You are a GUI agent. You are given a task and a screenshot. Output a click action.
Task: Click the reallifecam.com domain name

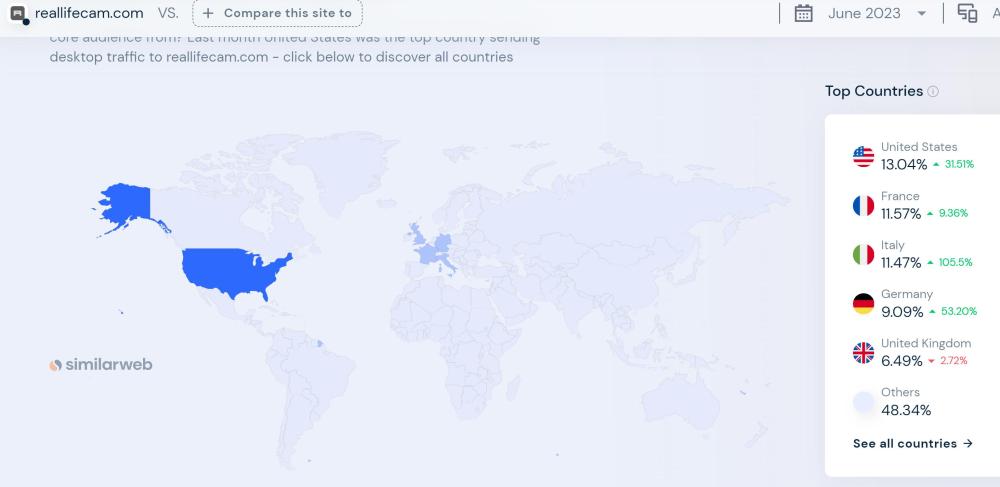[x=89, y=14]
